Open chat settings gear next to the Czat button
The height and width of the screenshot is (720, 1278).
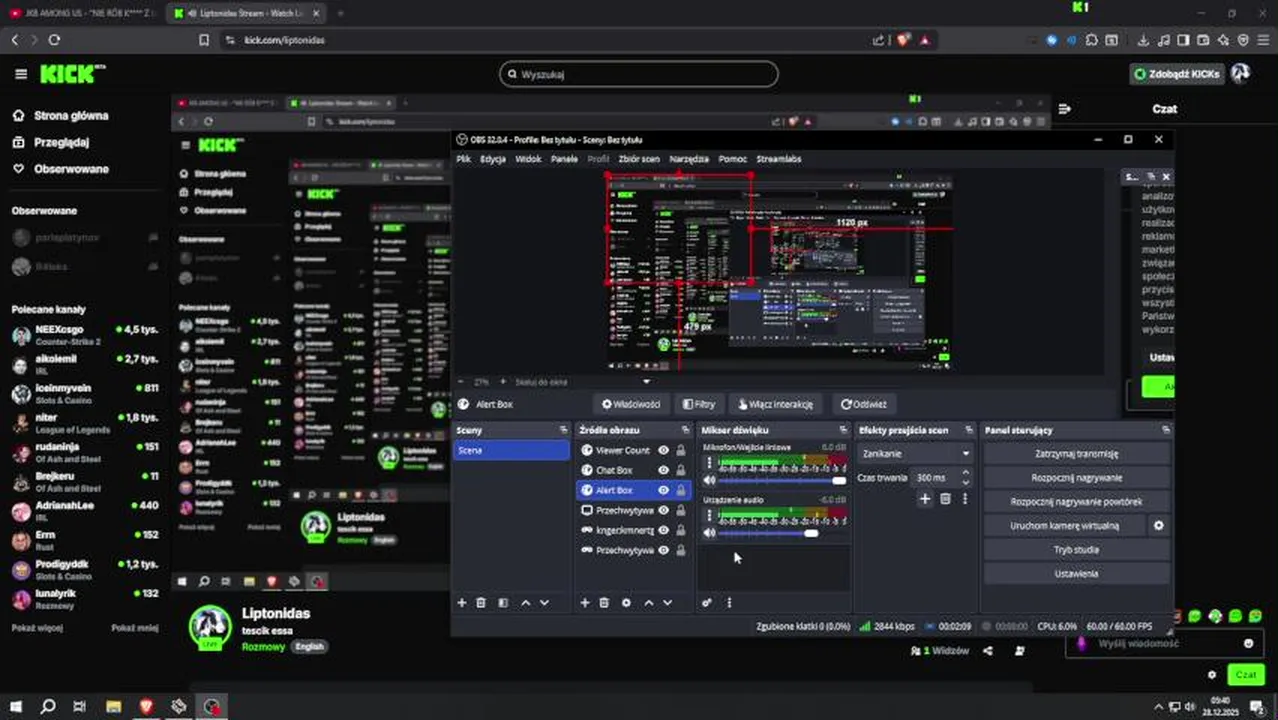tap(1212, 675)
